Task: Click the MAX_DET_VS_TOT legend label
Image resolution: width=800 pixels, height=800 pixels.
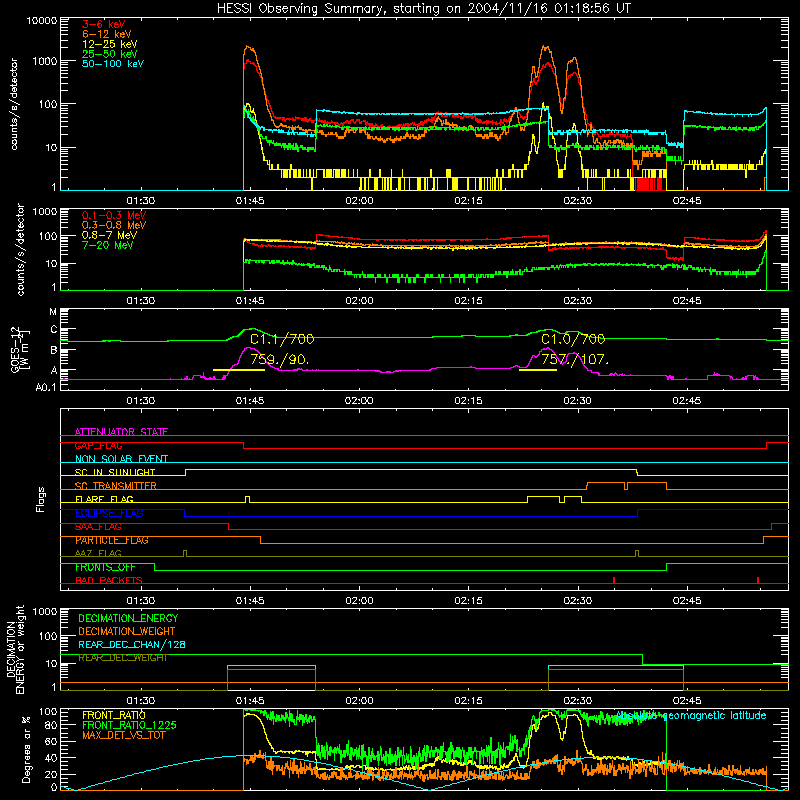Action: [x=123, y=735]
